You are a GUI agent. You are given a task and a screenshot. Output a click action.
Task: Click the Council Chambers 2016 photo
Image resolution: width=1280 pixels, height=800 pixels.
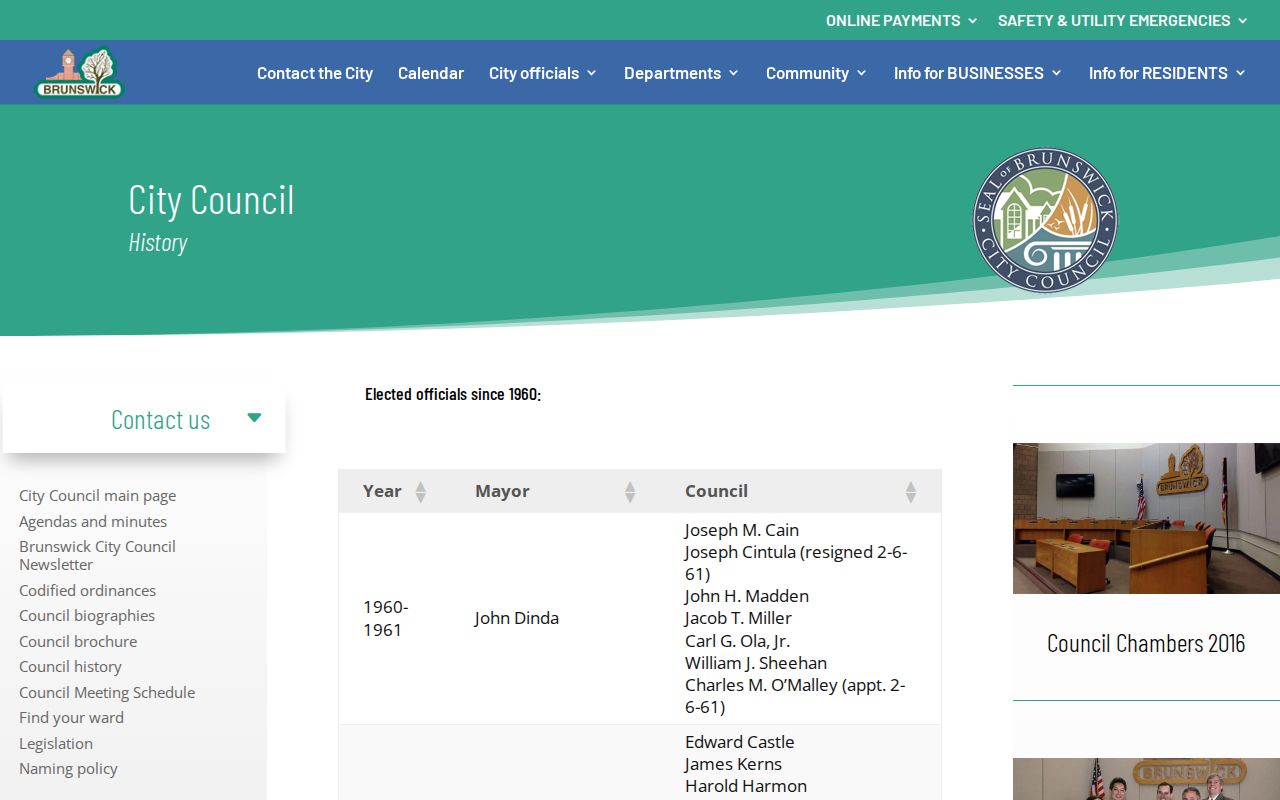click(x=1146, y=518)
